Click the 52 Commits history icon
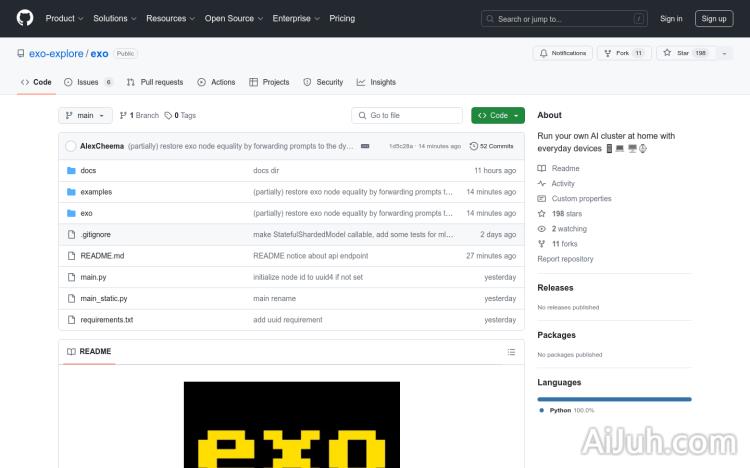This screenshot has height=468, width=750. (473, 146)
